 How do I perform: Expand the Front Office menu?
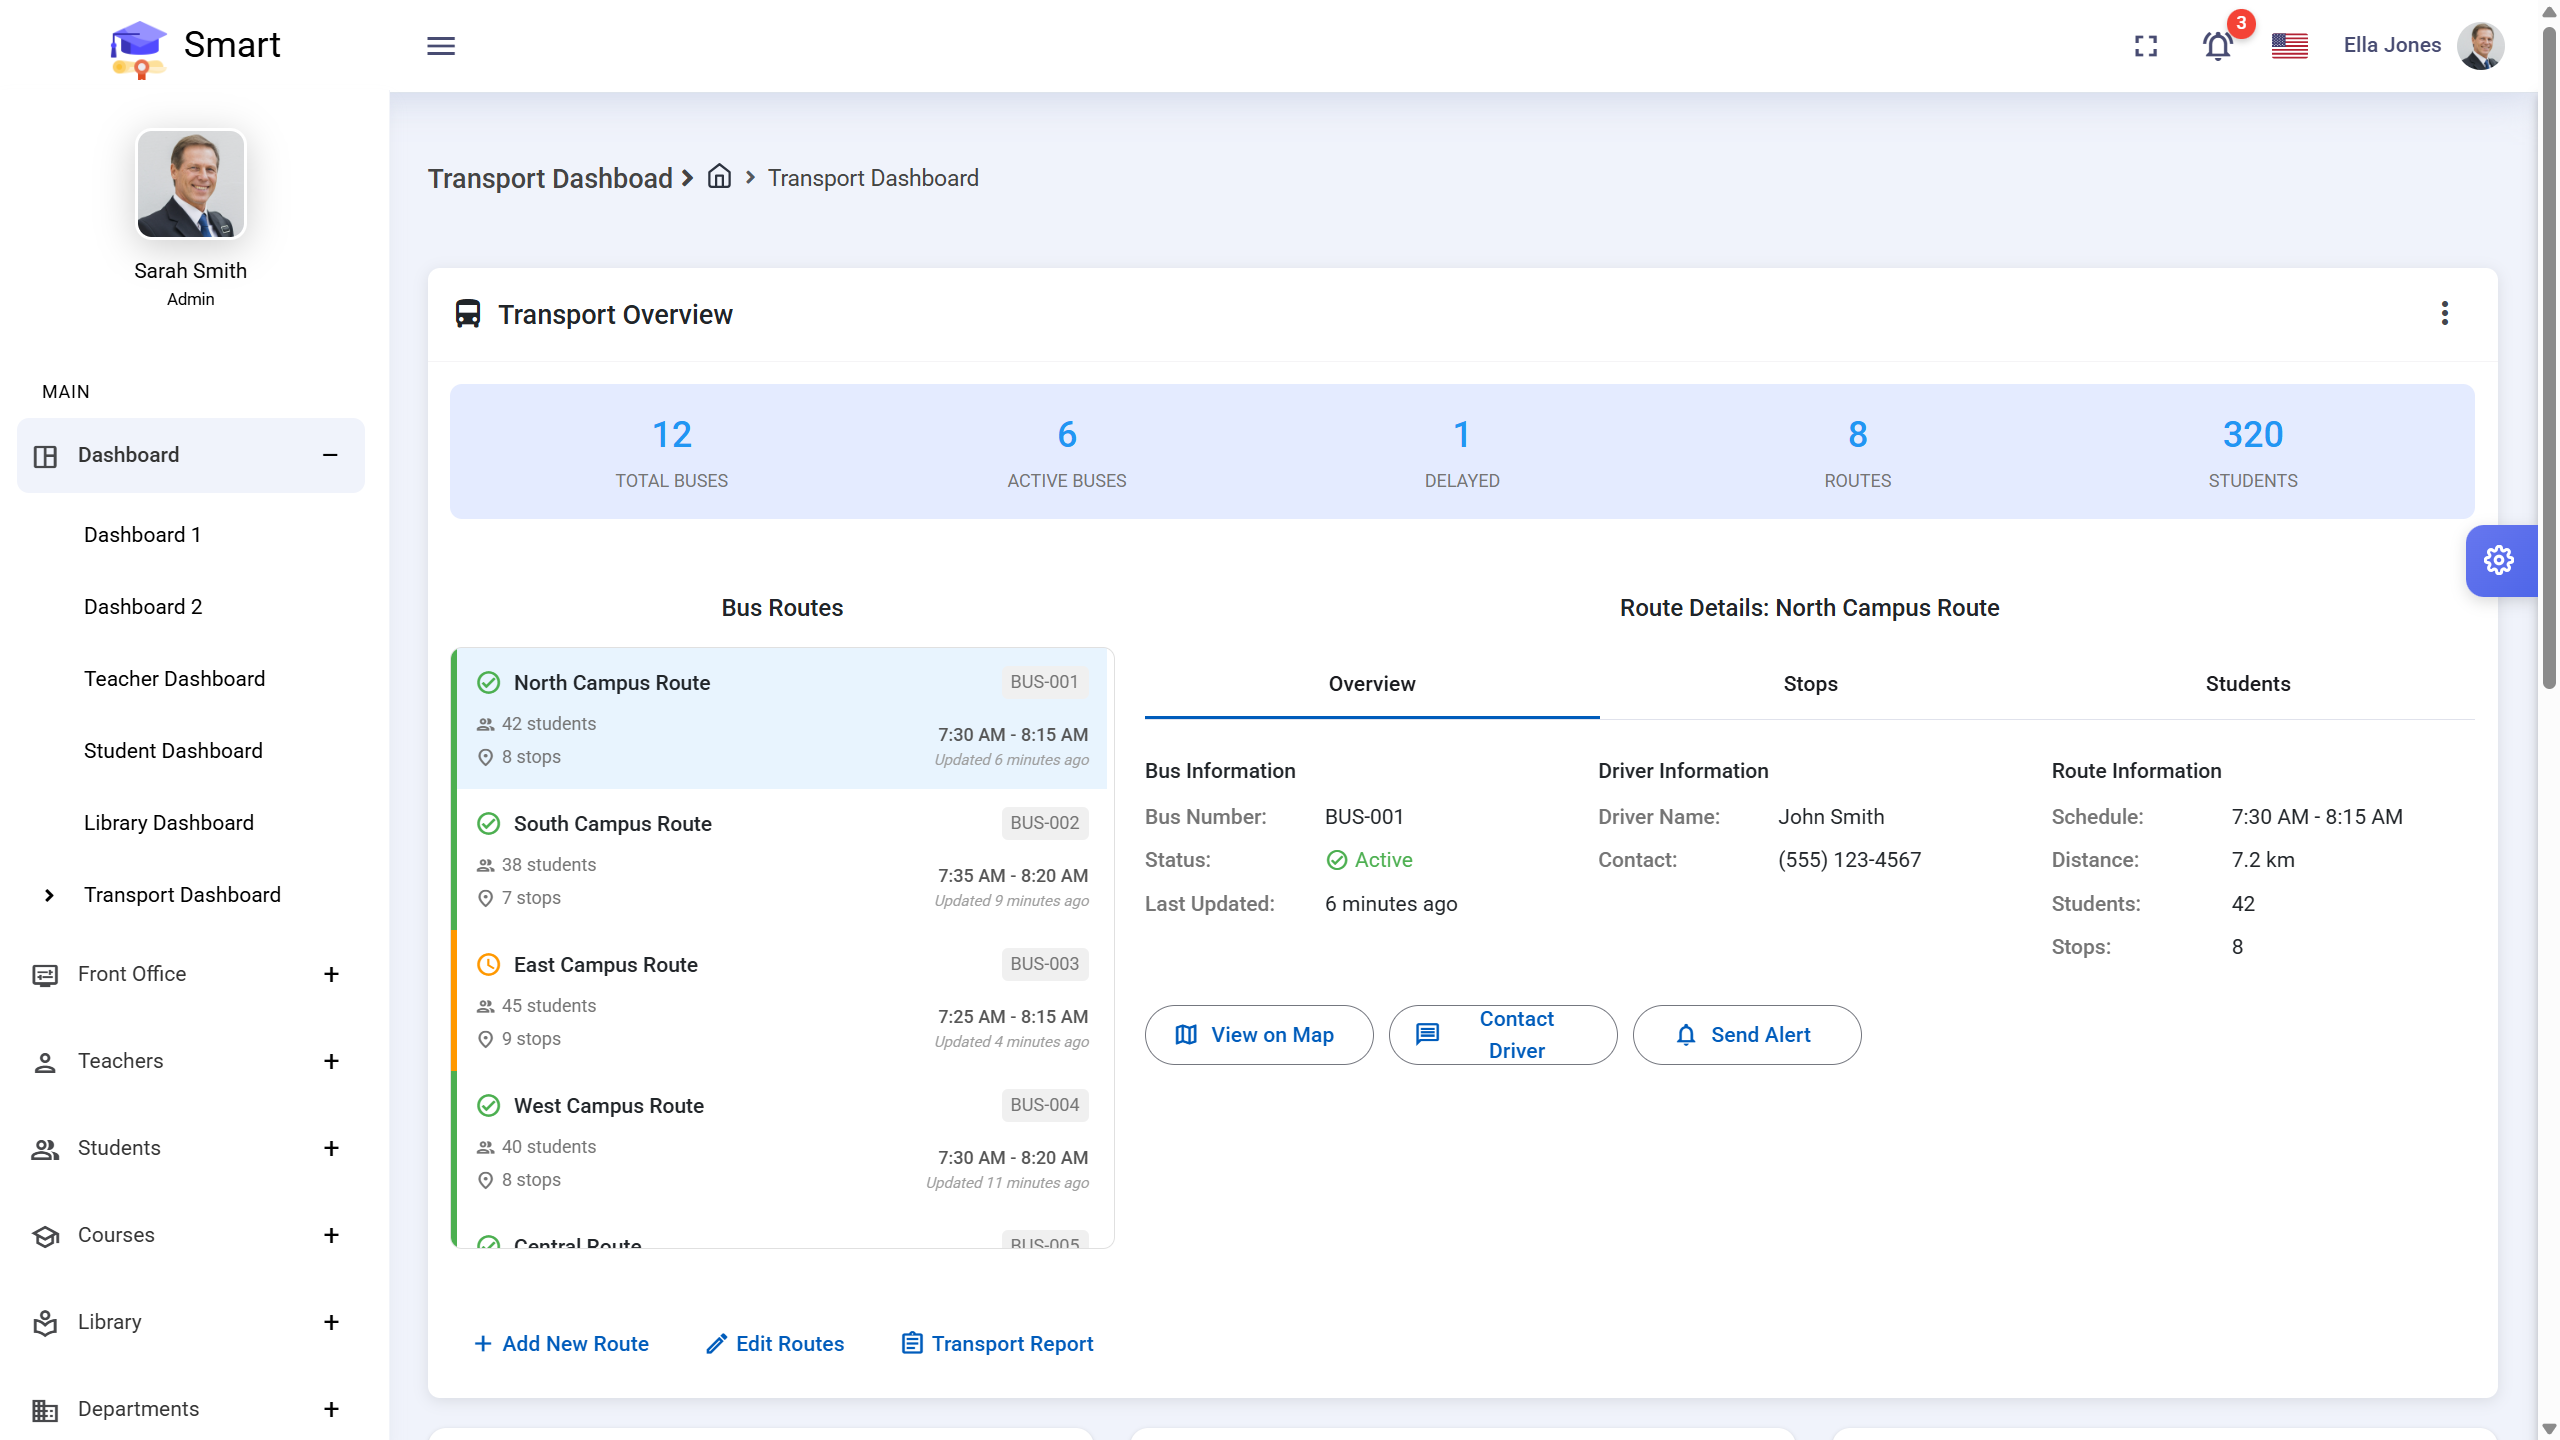(x=331, y=974)
